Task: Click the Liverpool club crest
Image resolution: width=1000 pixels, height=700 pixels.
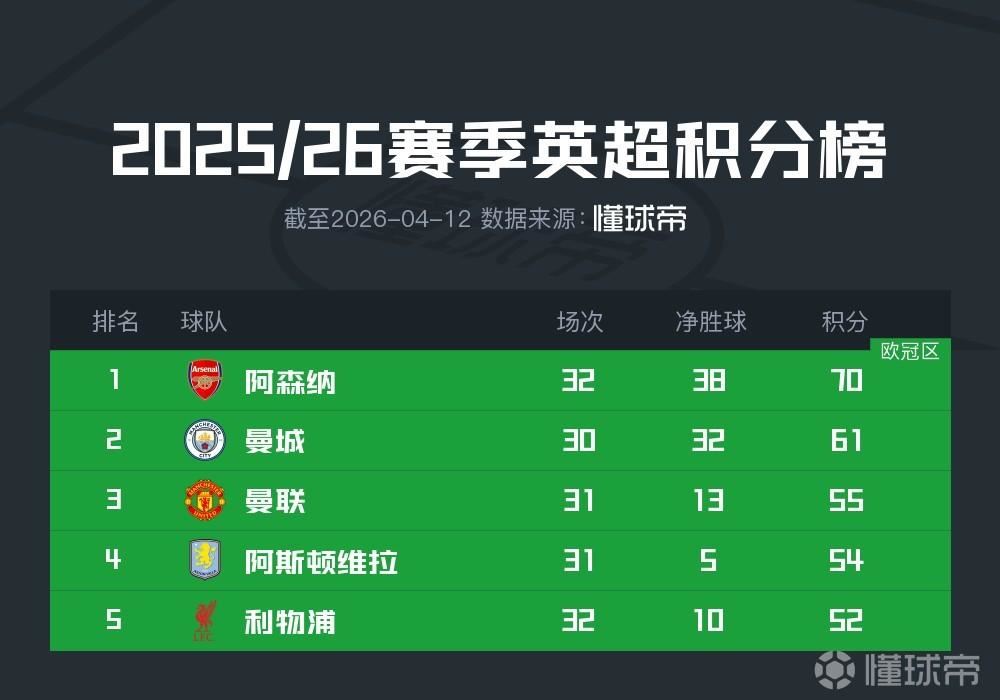Action: [x=206, y=621]
